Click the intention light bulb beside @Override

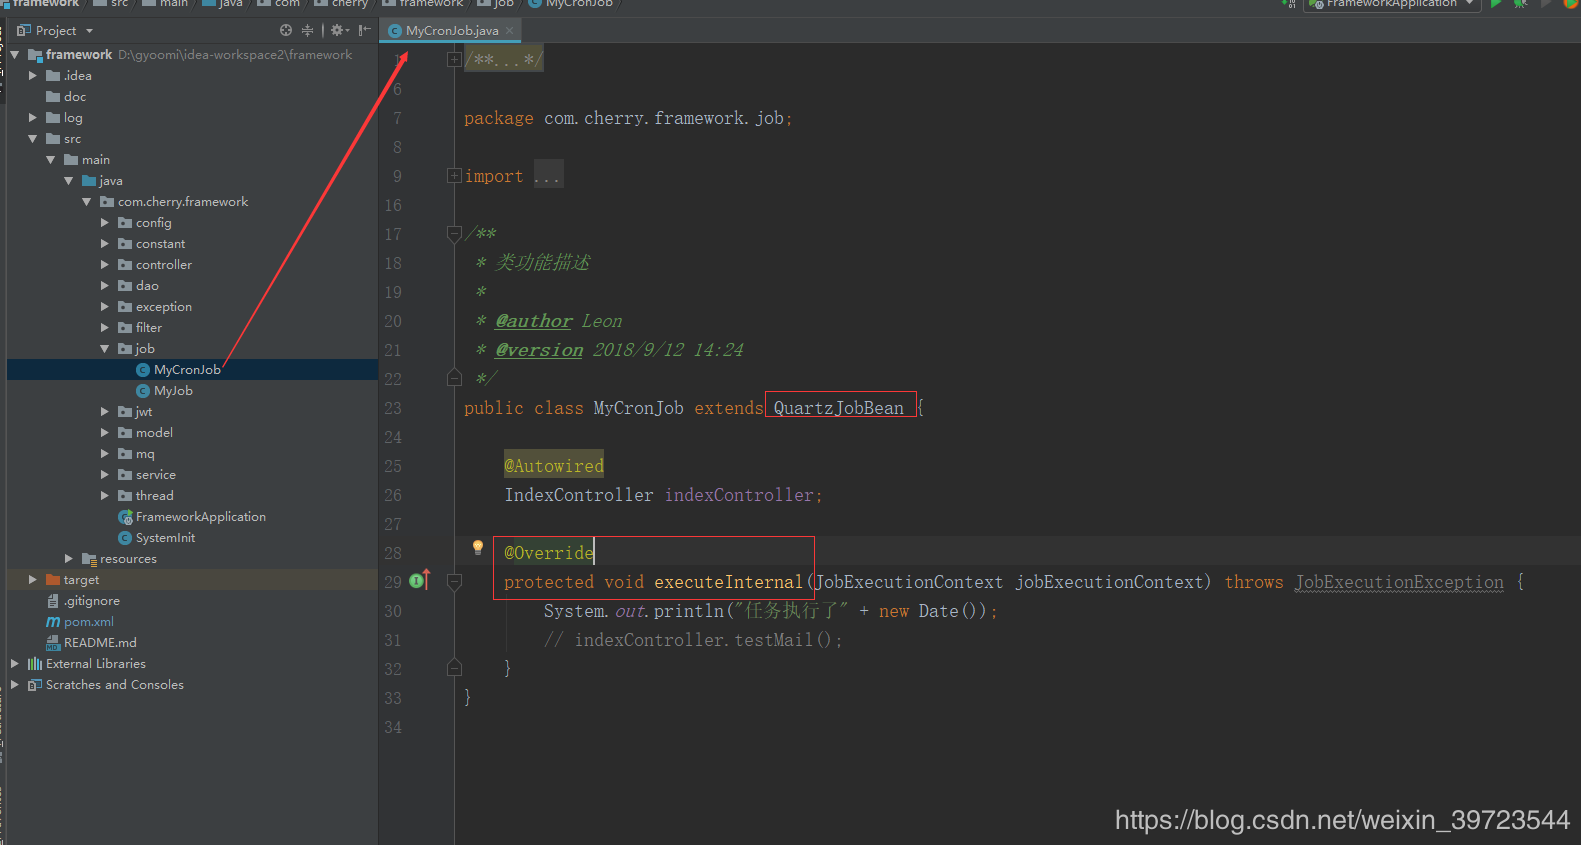click(x=478, y=547)
